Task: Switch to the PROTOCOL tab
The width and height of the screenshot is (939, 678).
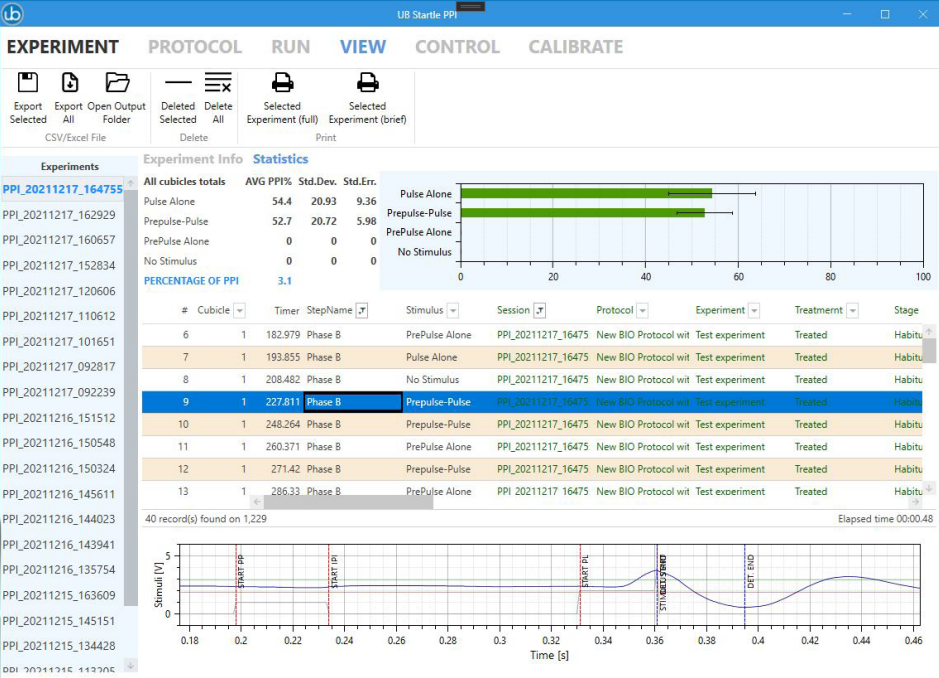Action: 195,47
